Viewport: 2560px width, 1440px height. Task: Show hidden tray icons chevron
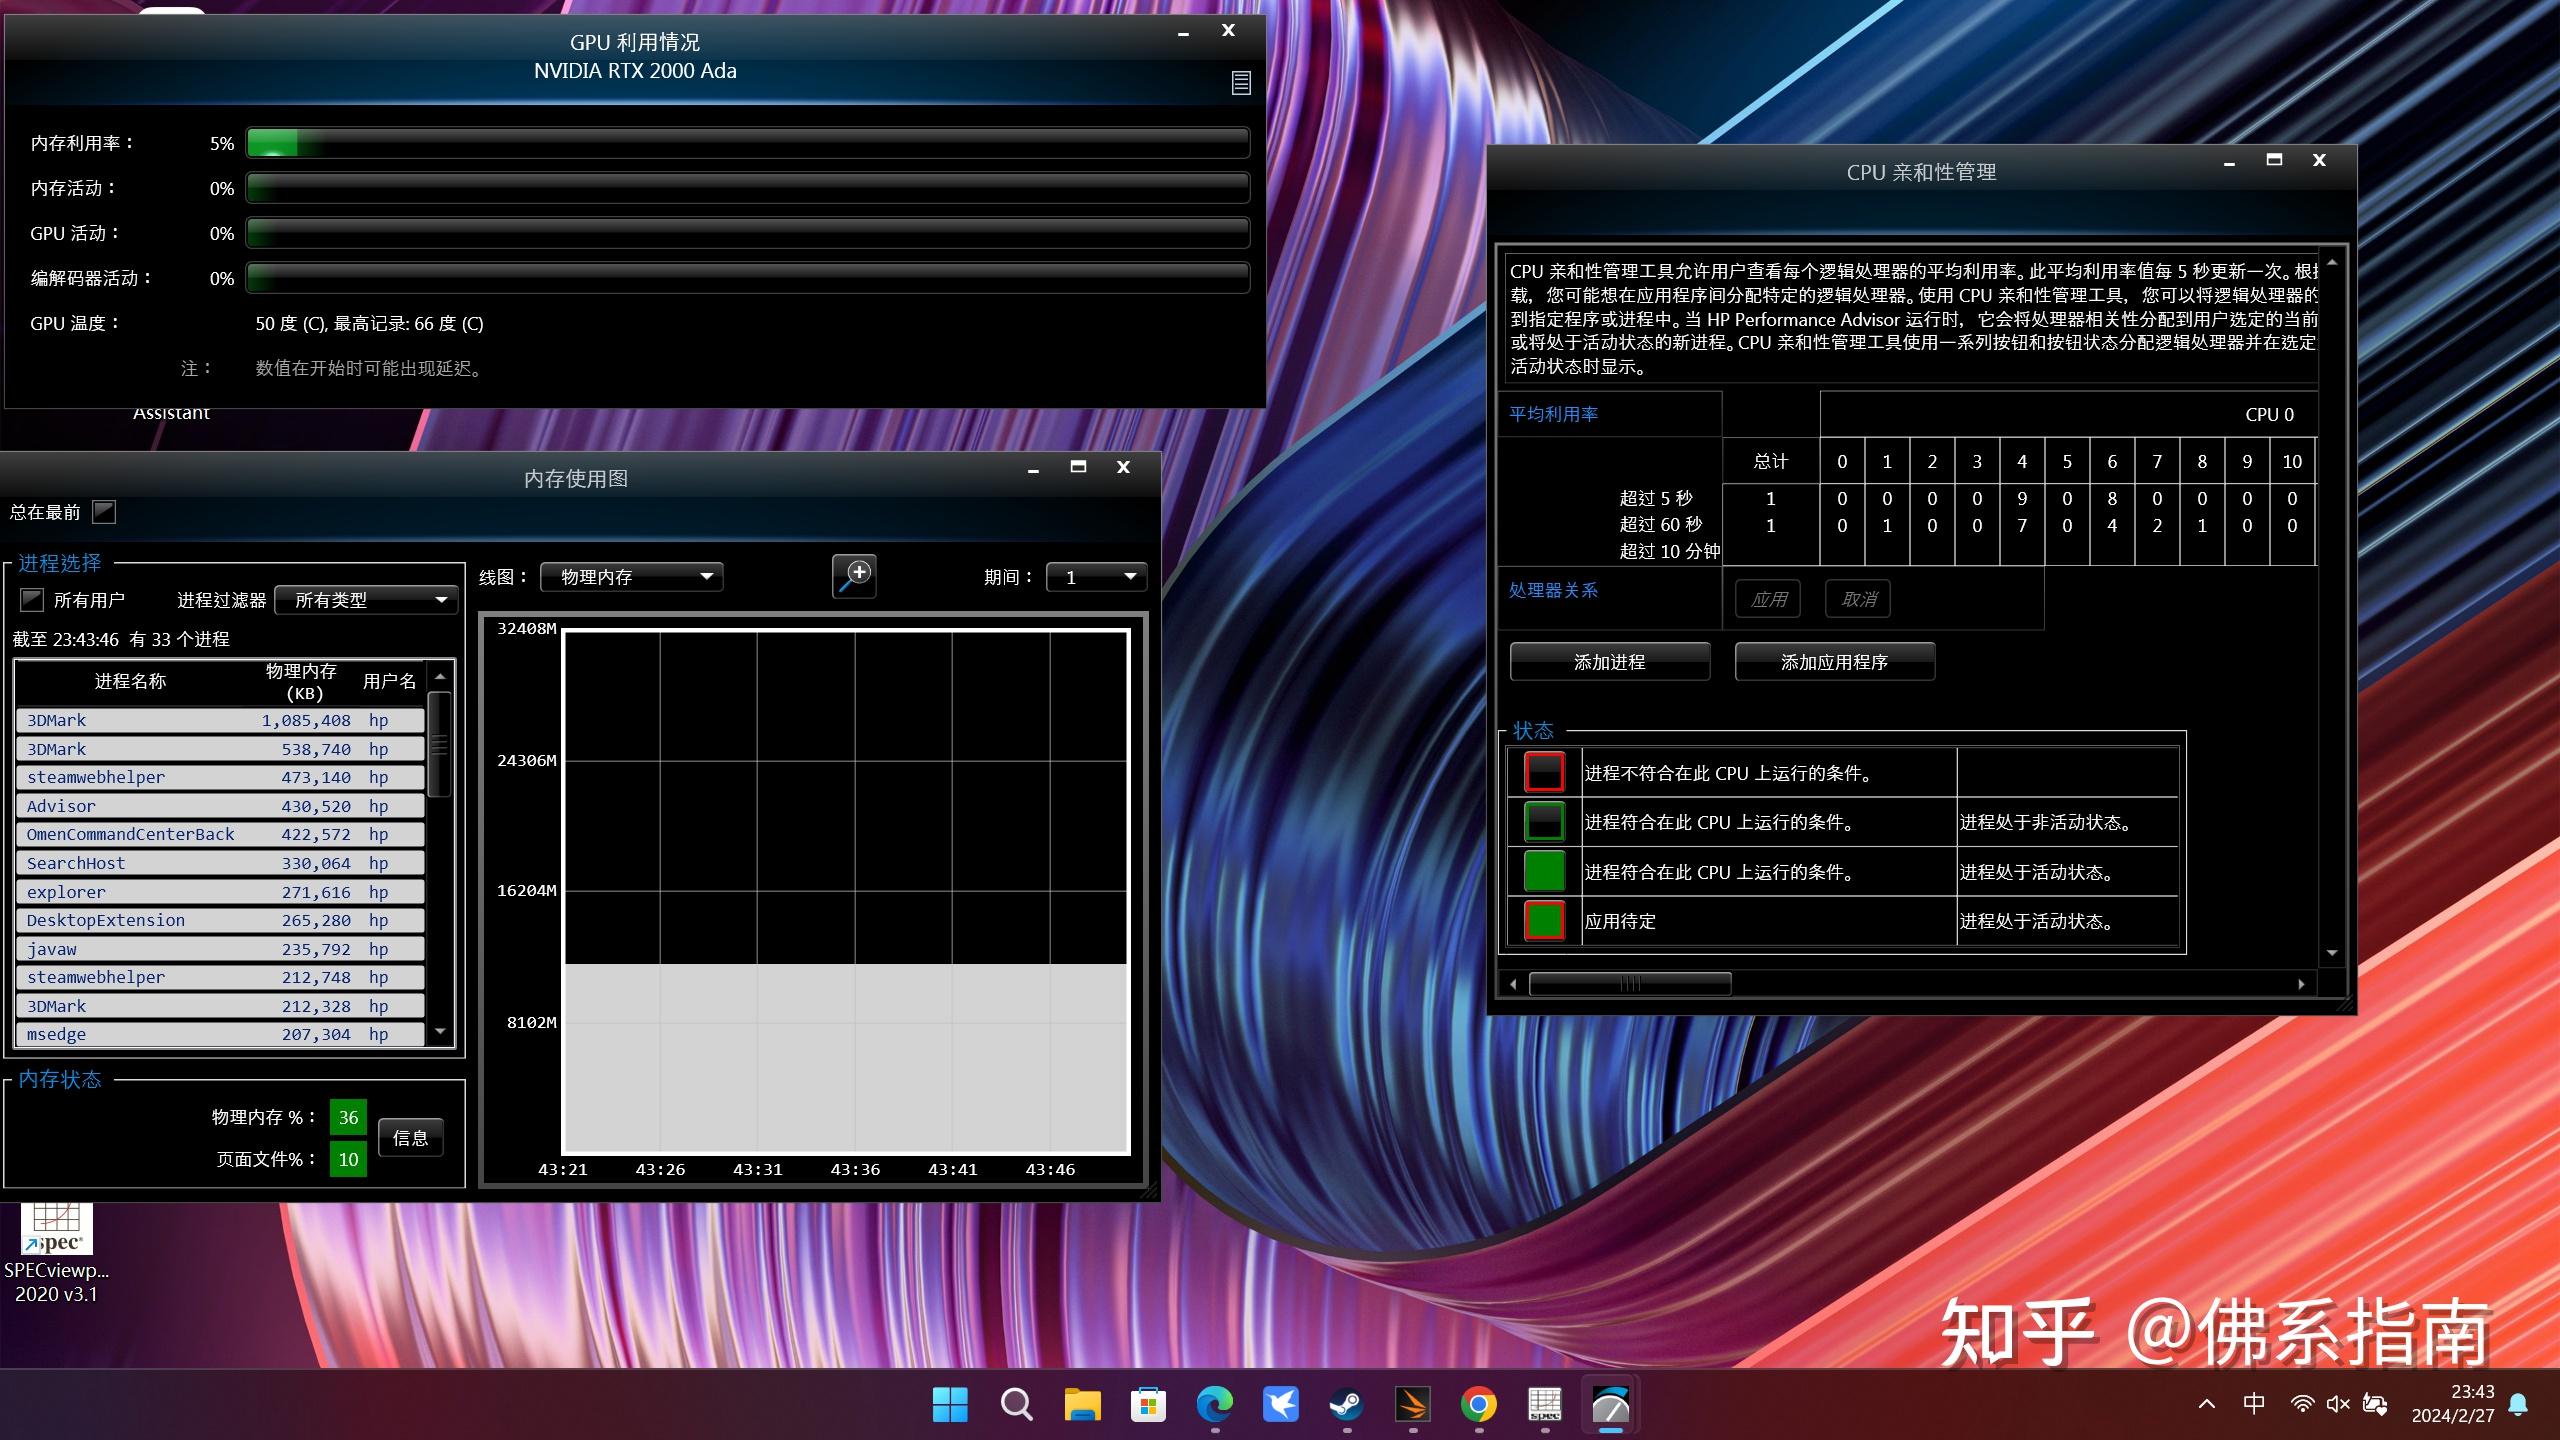point(2207,1404)
